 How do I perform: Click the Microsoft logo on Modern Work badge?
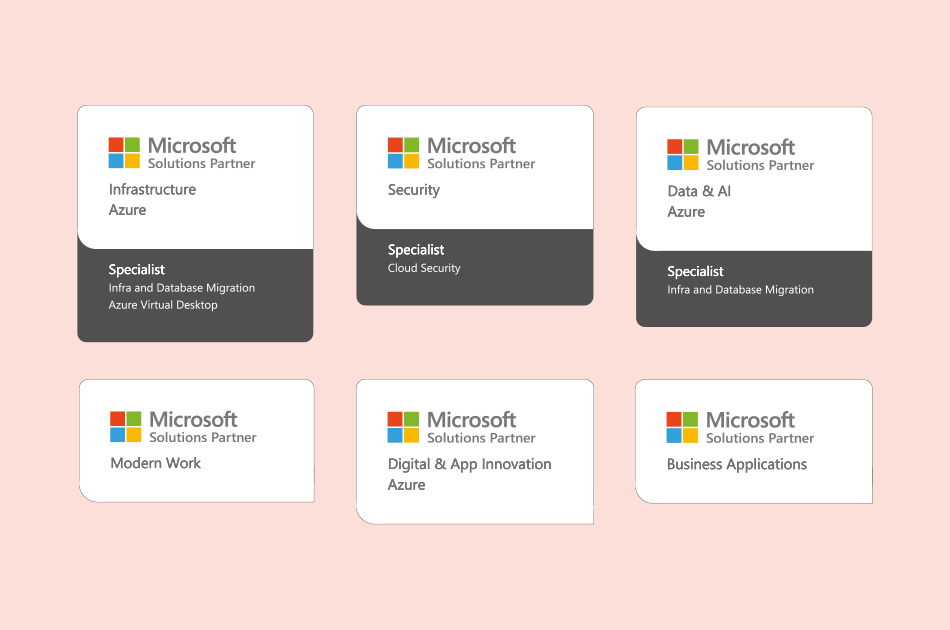click(126, 426)
